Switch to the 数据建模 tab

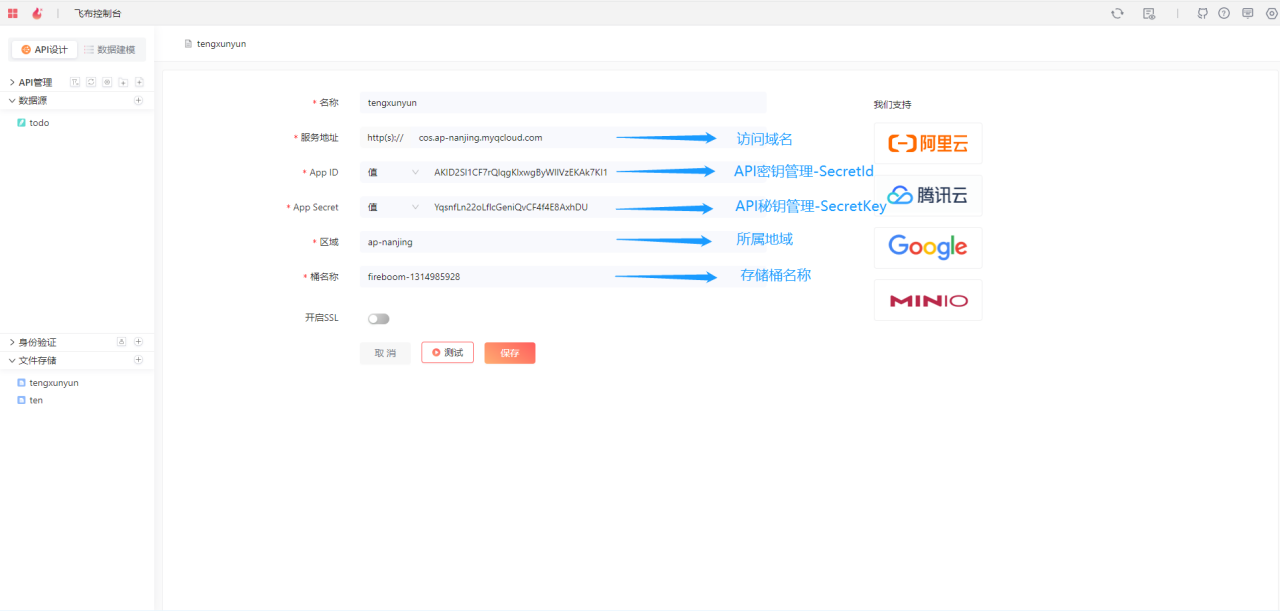pos(110,49)
